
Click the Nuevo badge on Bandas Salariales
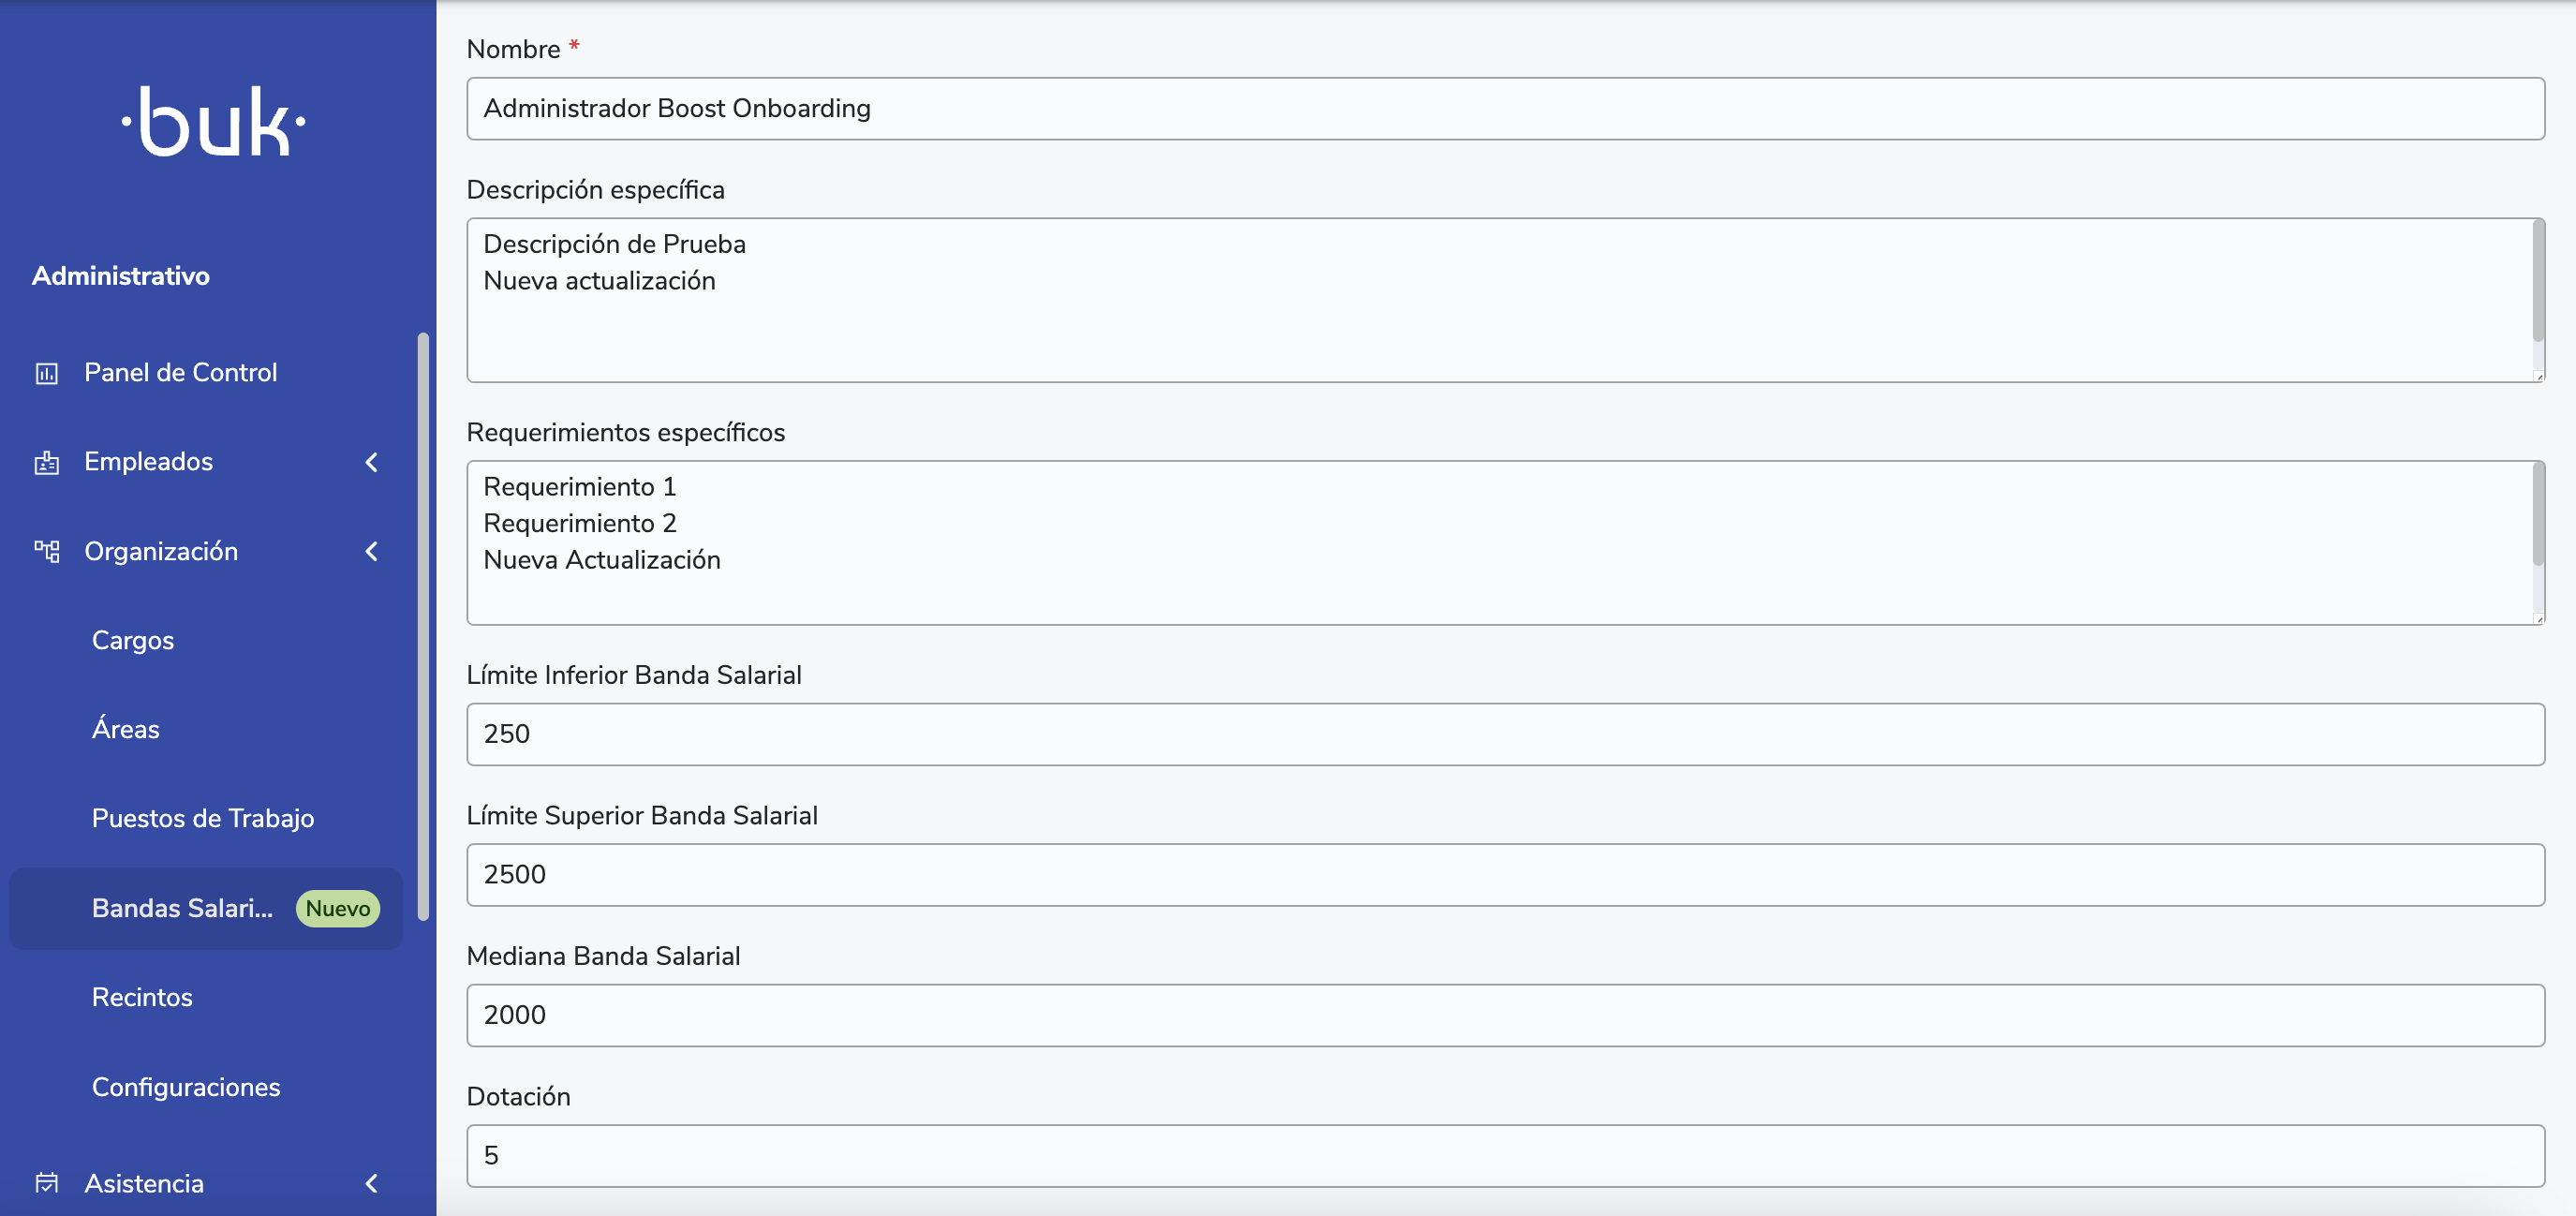pyautogui.click(x=337, y=909)
